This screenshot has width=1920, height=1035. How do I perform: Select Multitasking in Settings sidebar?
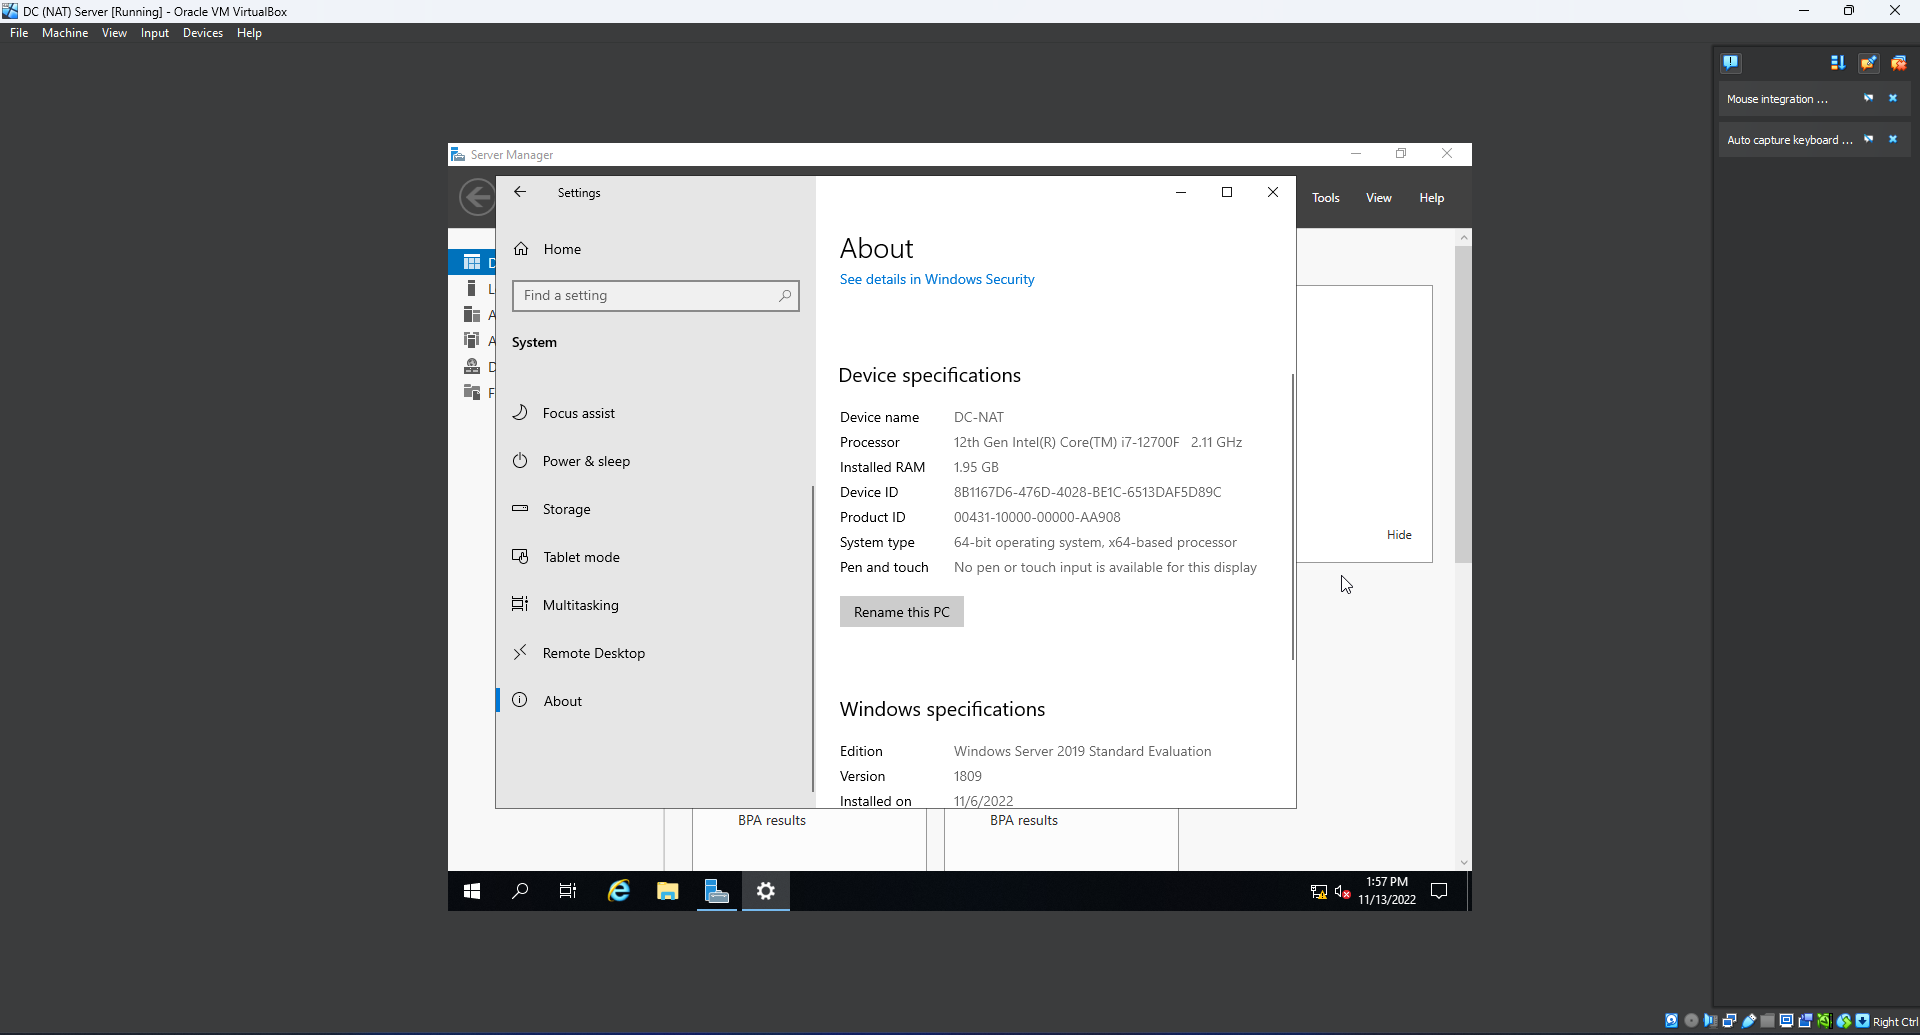pyautogui.click(x=580, y=605)
